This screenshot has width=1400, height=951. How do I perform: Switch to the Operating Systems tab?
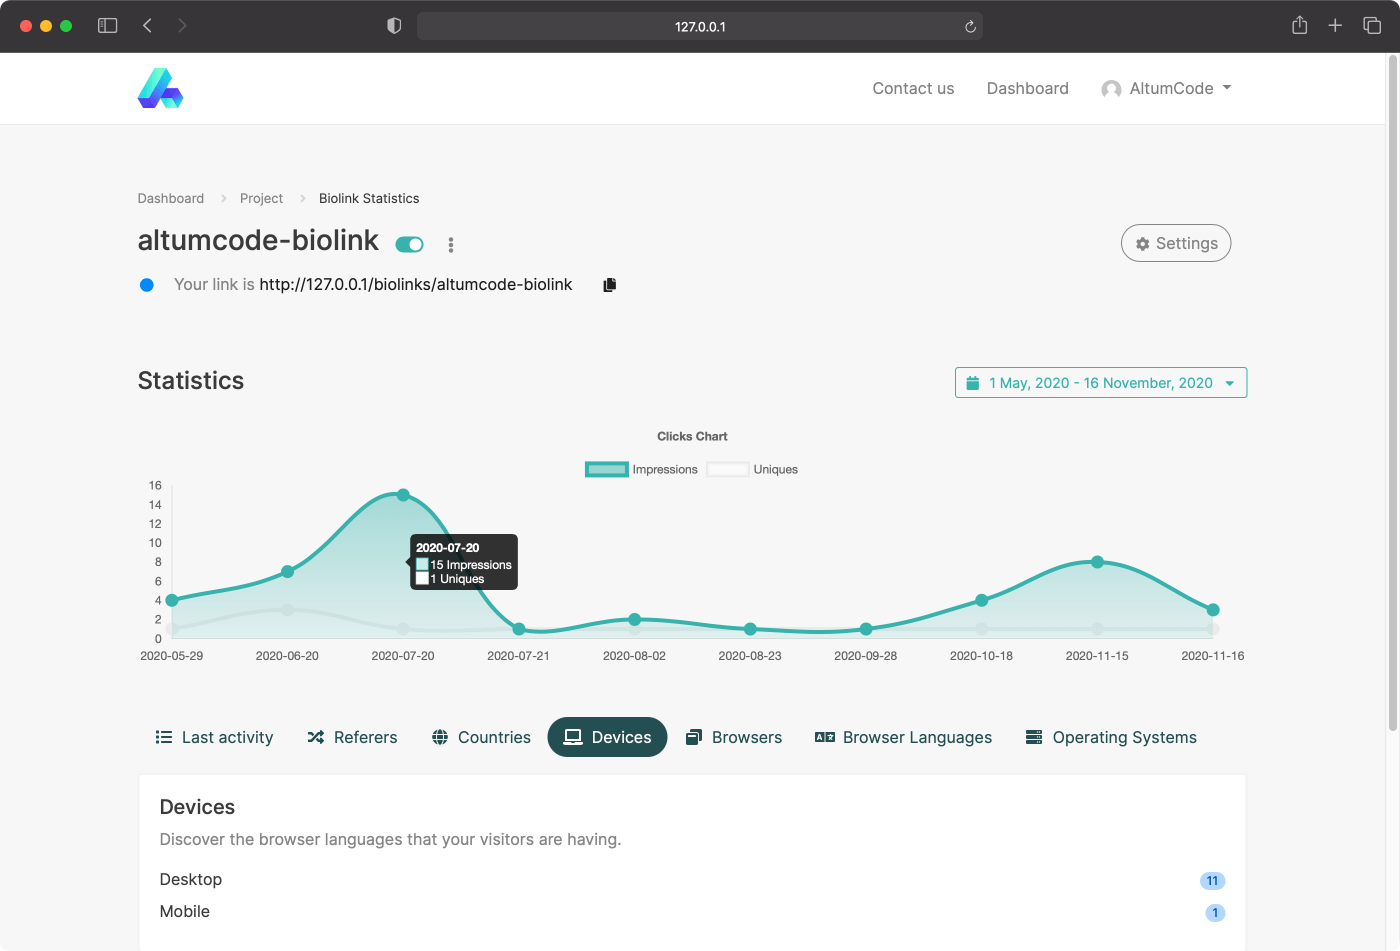coord(1111,737)
